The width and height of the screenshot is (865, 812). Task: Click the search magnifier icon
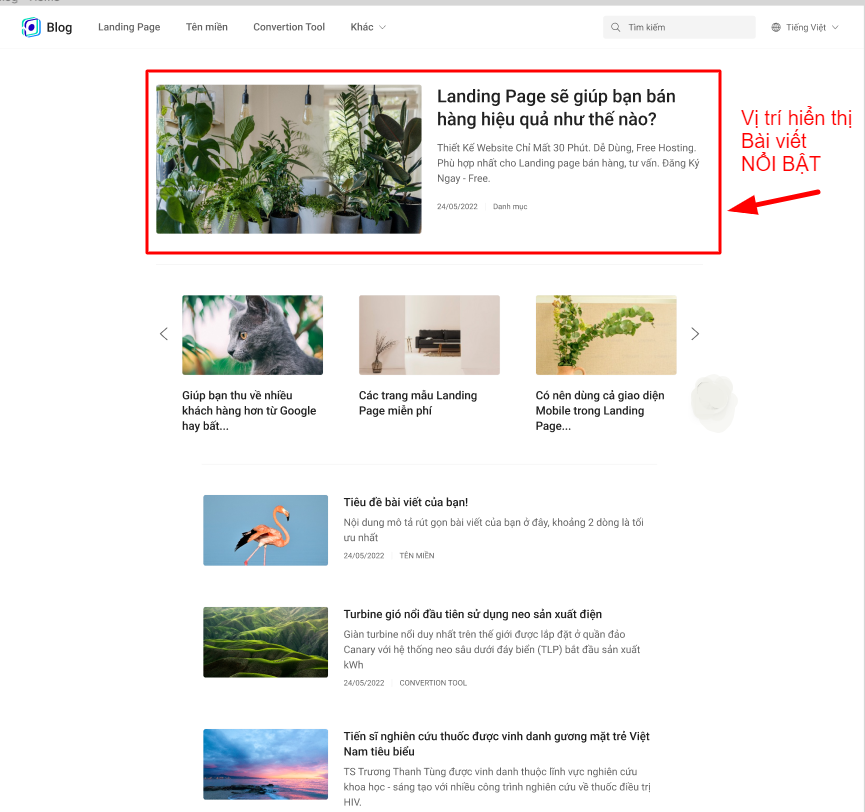click(615, 27)
